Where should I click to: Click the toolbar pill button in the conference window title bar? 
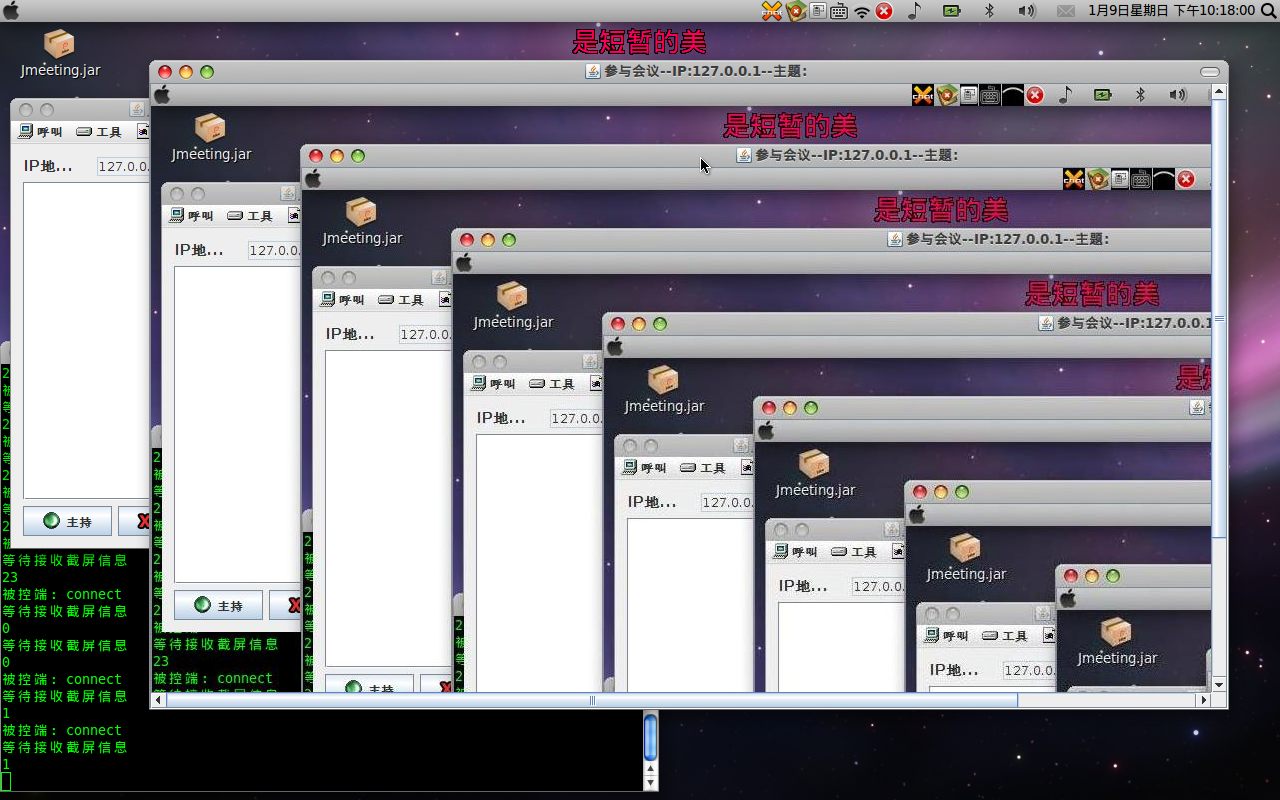point(1210,72)
